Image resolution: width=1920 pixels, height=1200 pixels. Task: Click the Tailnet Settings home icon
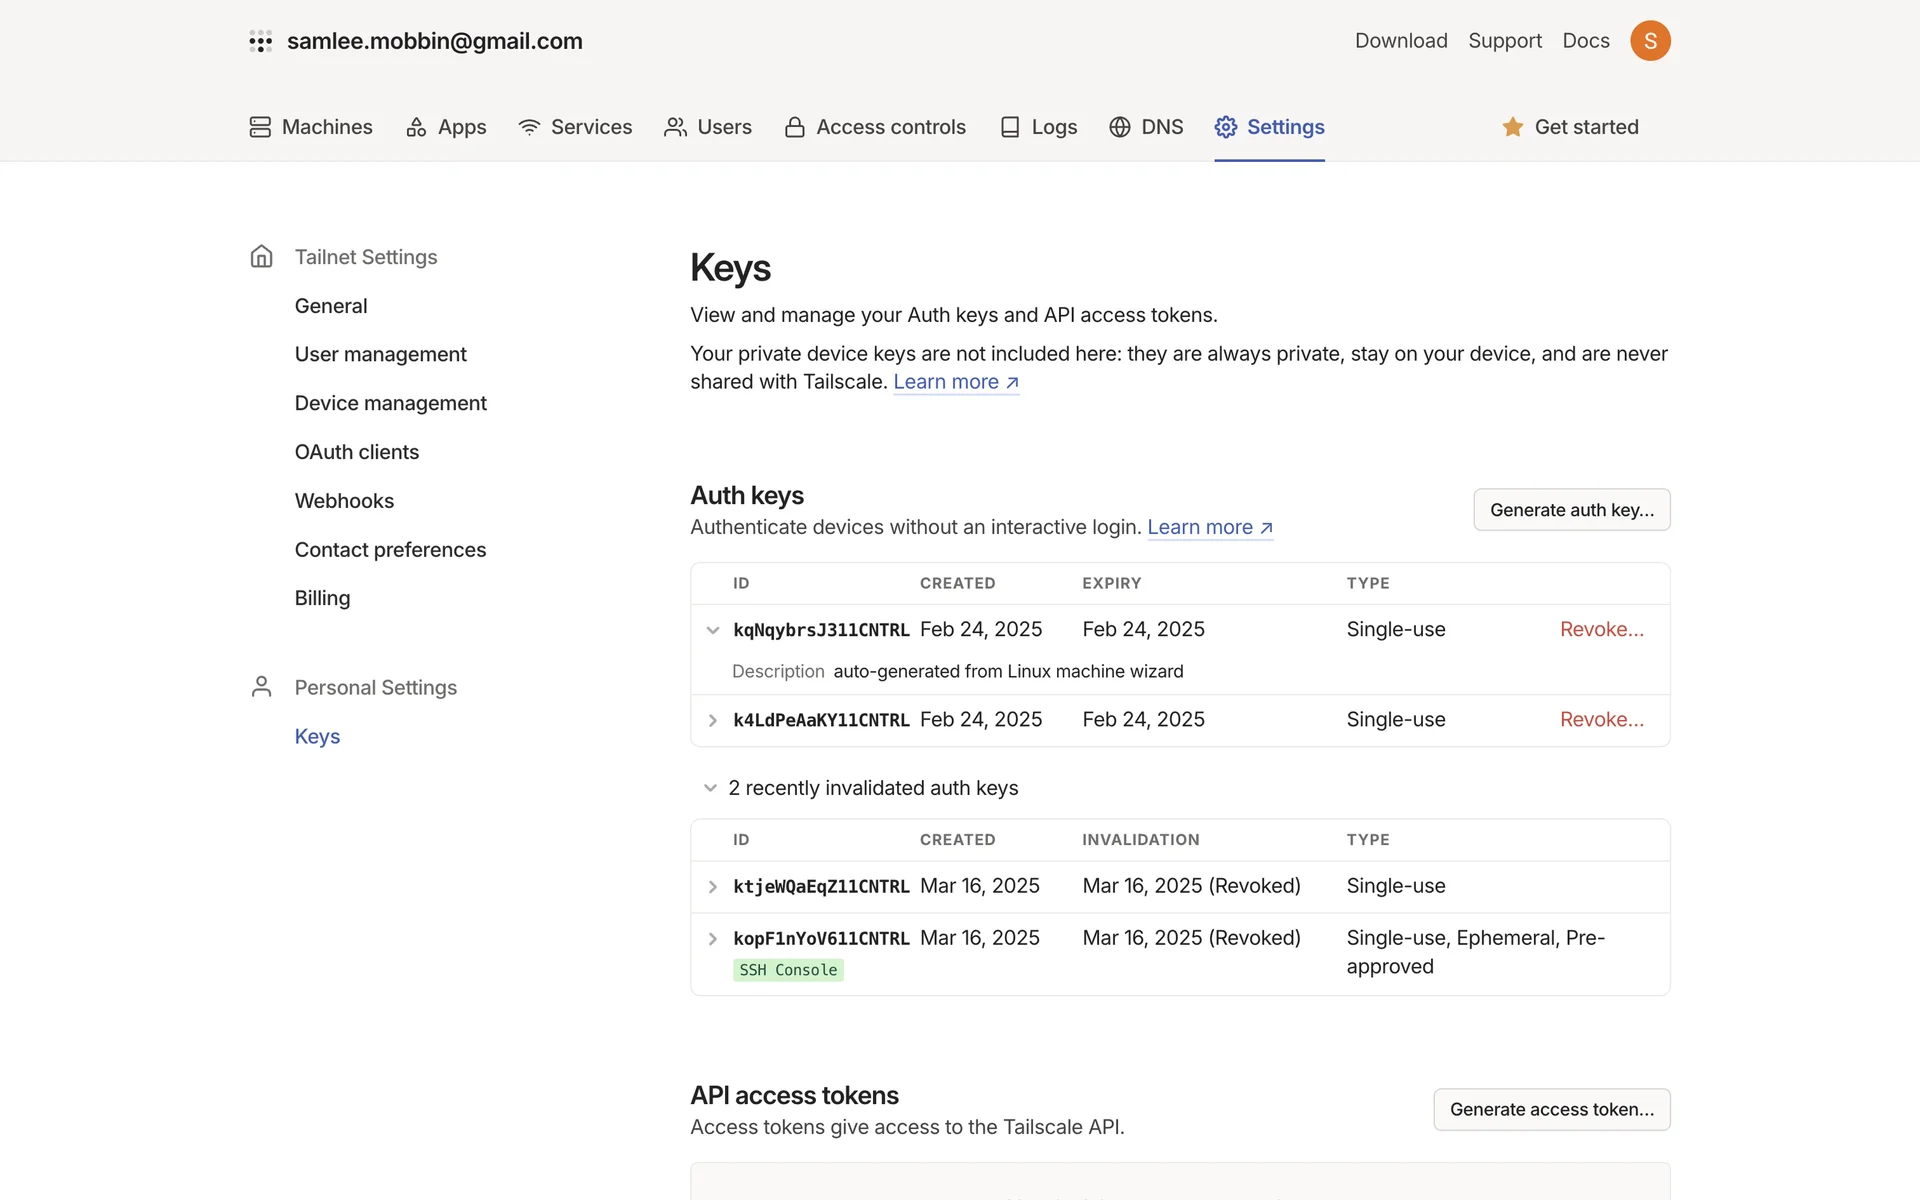261,257
